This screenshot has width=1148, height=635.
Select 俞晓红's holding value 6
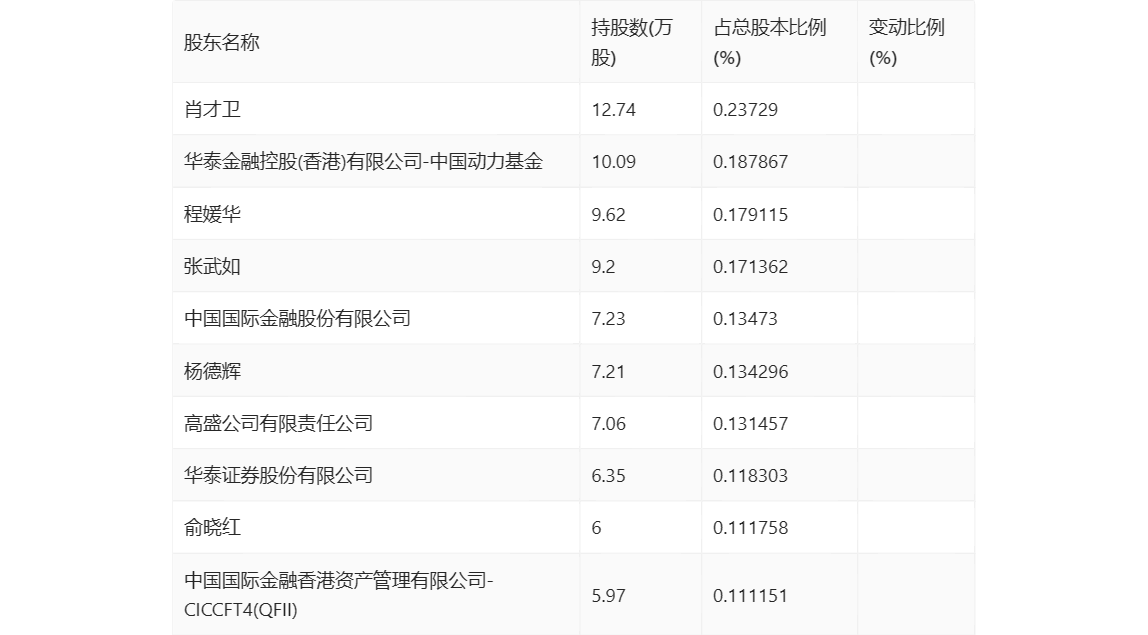pyautogui.click(x=597, y=527)
